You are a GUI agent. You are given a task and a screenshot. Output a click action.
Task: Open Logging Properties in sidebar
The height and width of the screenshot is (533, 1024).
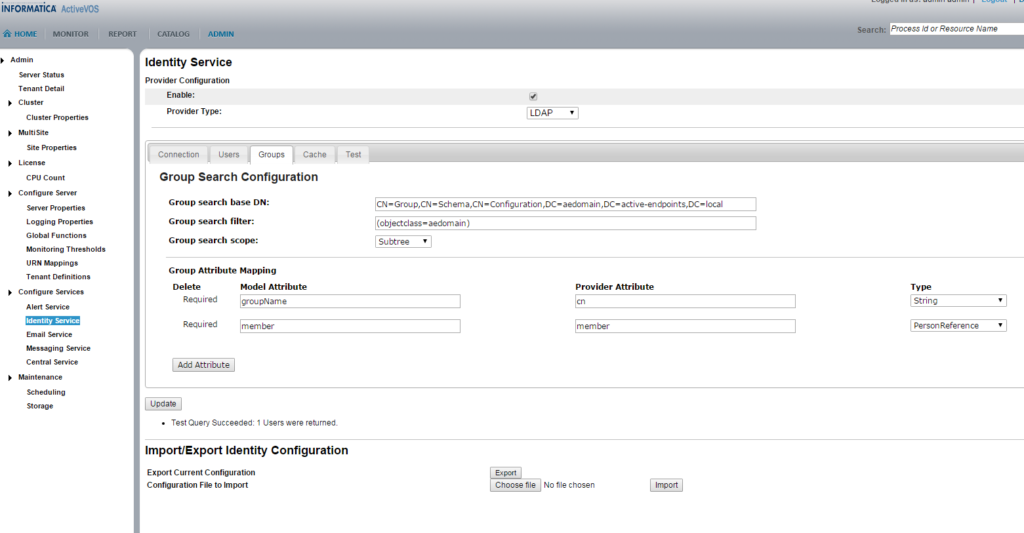(x=59, y=222)
